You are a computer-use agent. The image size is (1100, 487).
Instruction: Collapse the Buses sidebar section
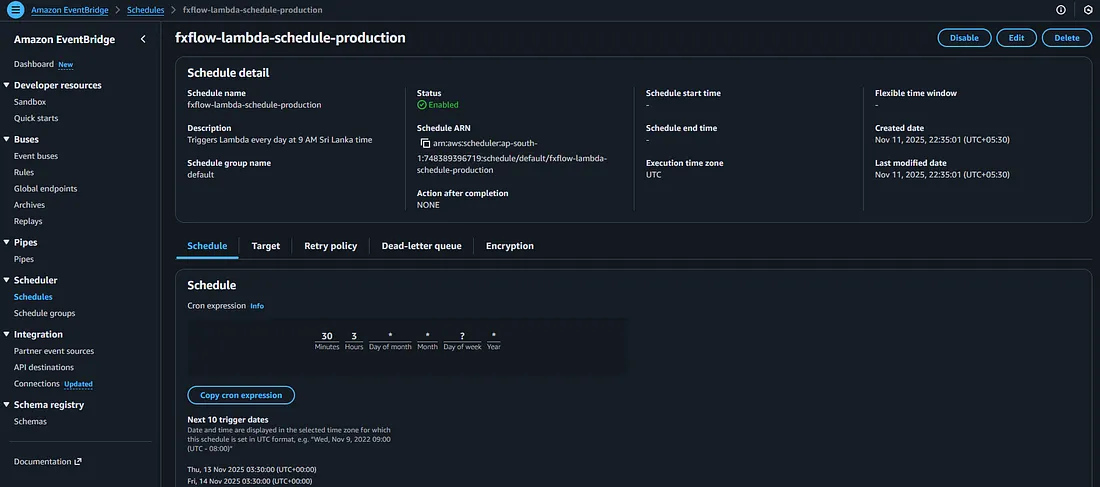[x=6, y=139]
